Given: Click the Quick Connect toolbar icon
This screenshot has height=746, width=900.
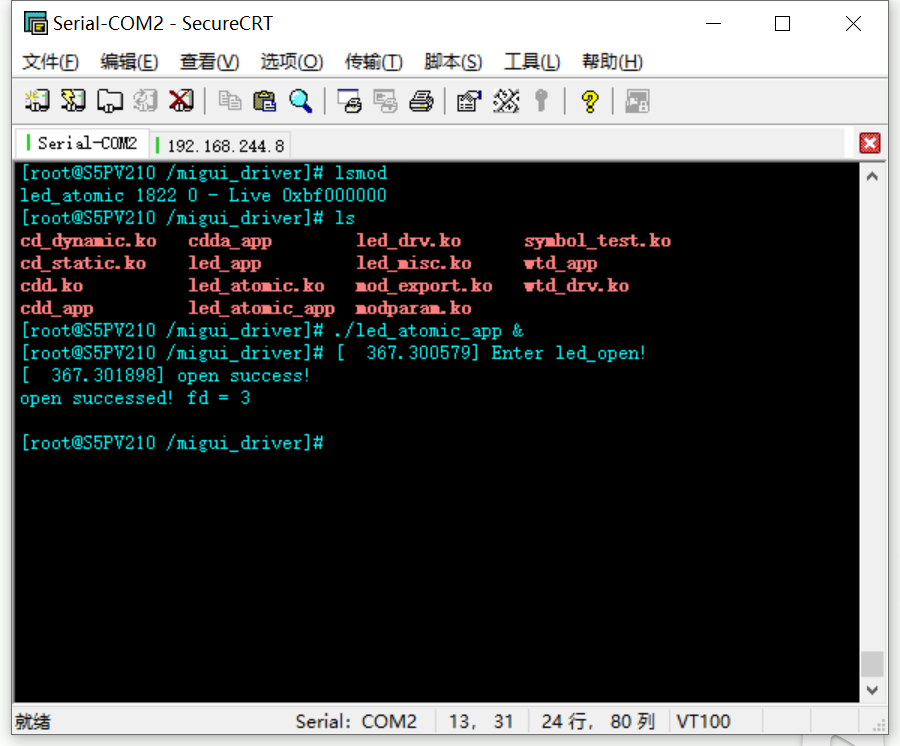Looking at the screenshot, I should [x=73, y=101].
